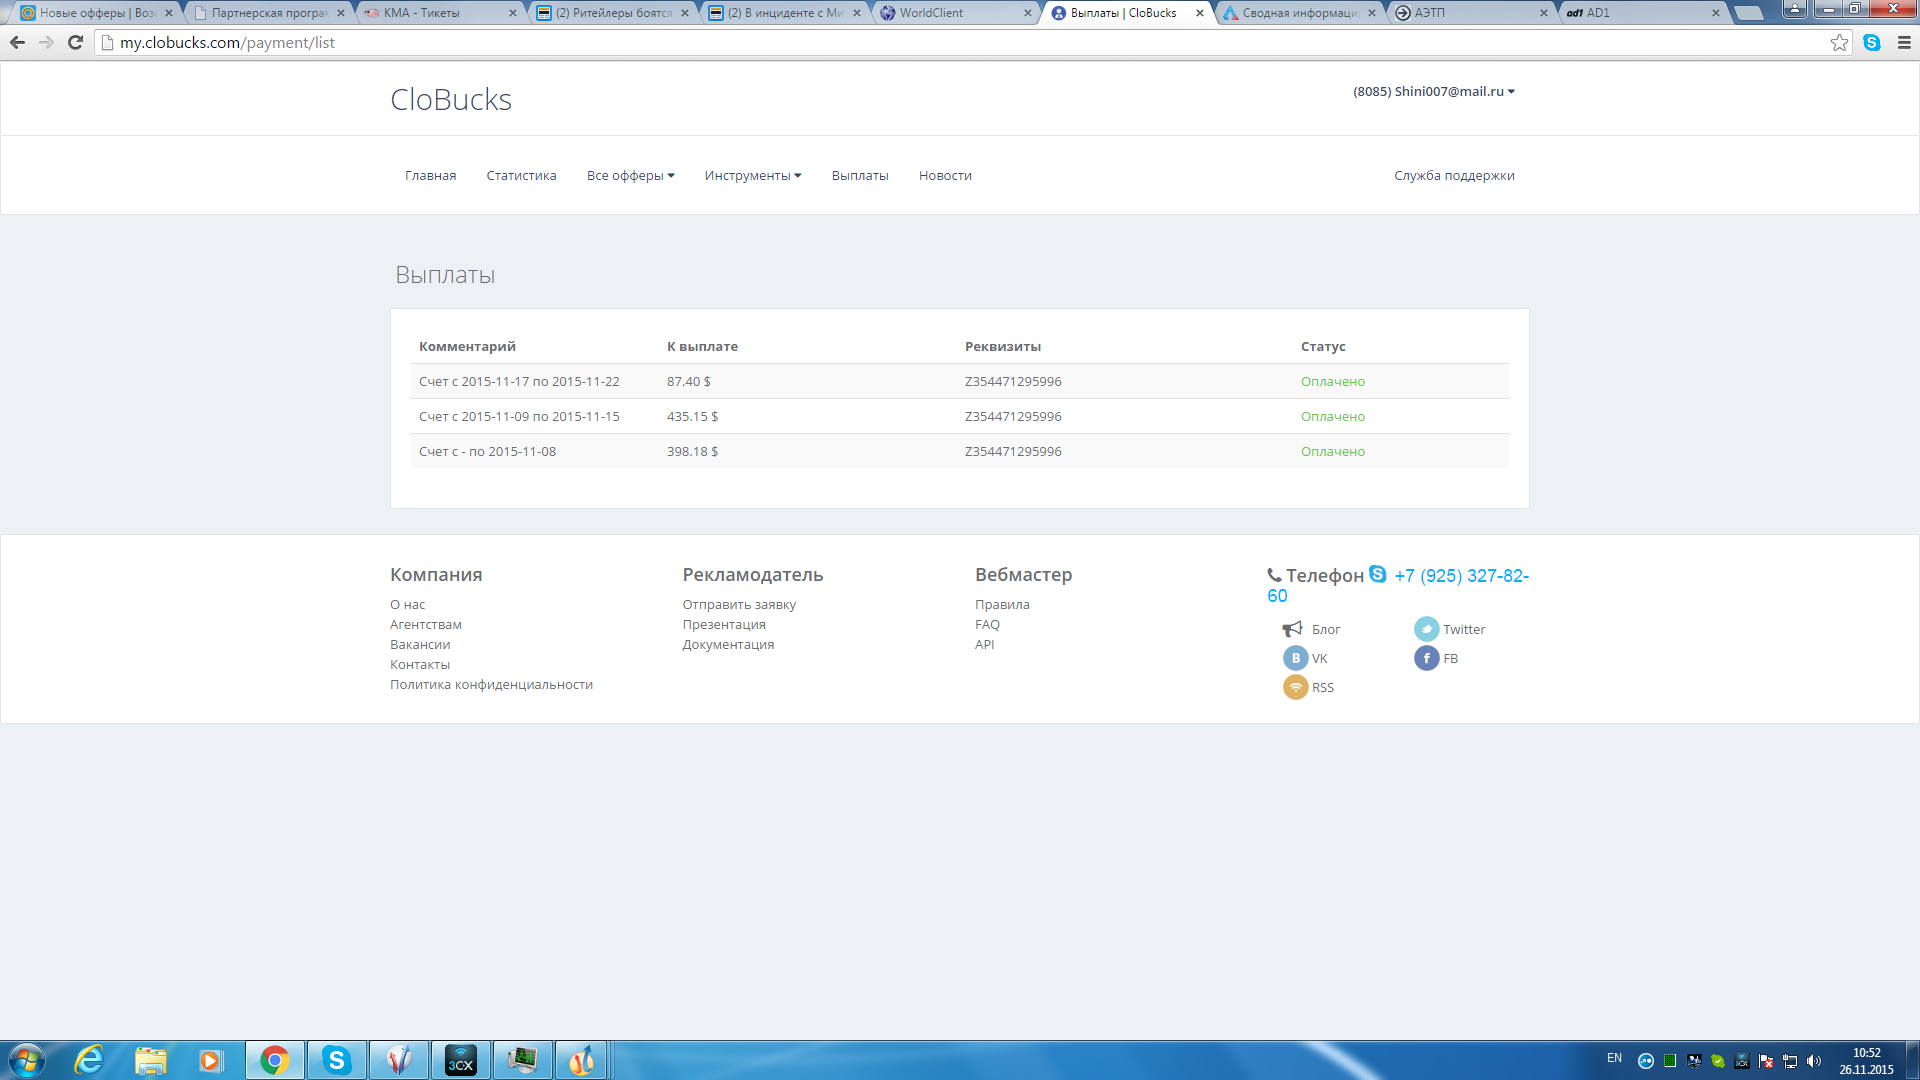
Task: Select row Счет с 2015-11-17 по 2015-11-22
Action: (x=959, y=381)
